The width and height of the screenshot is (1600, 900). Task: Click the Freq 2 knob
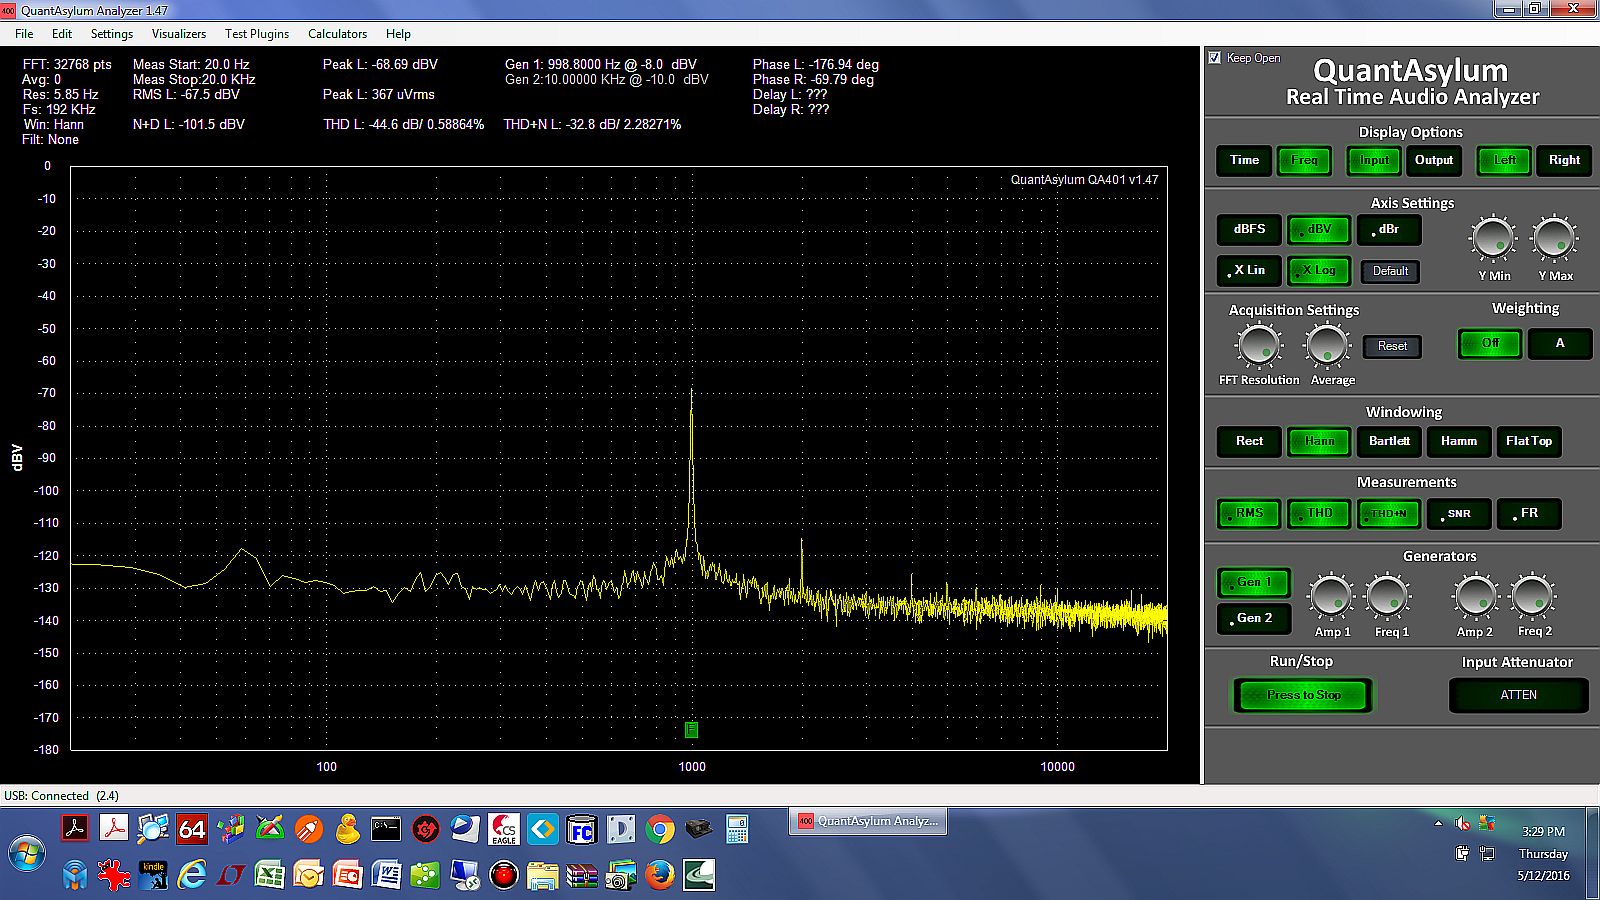[1532, 597]
